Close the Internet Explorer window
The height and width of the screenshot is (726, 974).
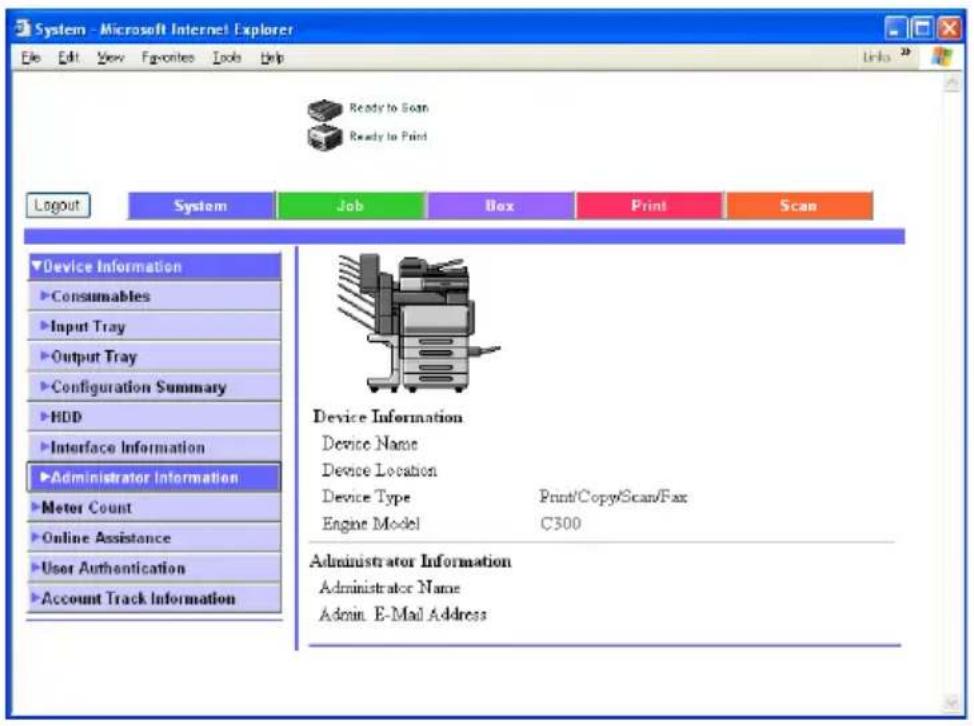coord(949,29)
